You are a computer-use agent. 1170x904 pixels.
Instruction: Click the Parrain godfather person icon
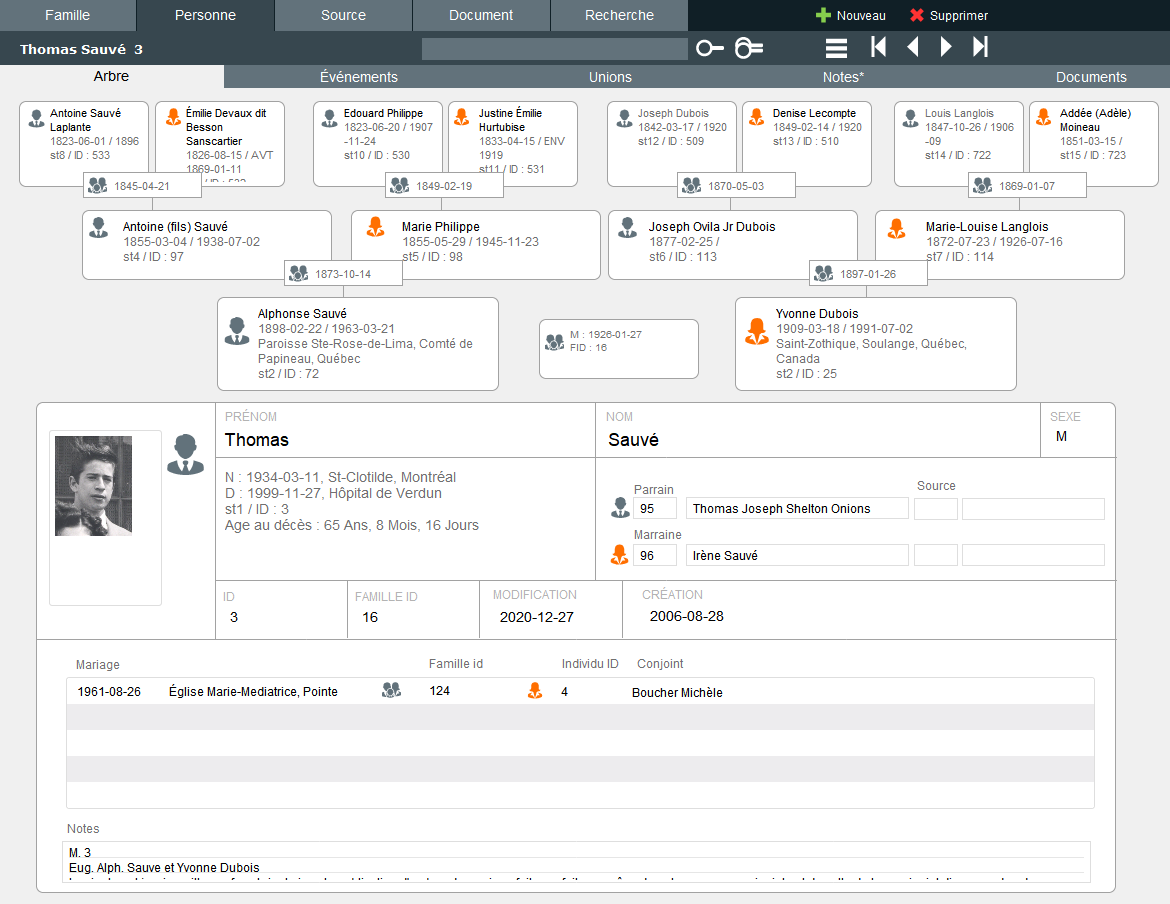pyautogui.click(x=620, y=508)
